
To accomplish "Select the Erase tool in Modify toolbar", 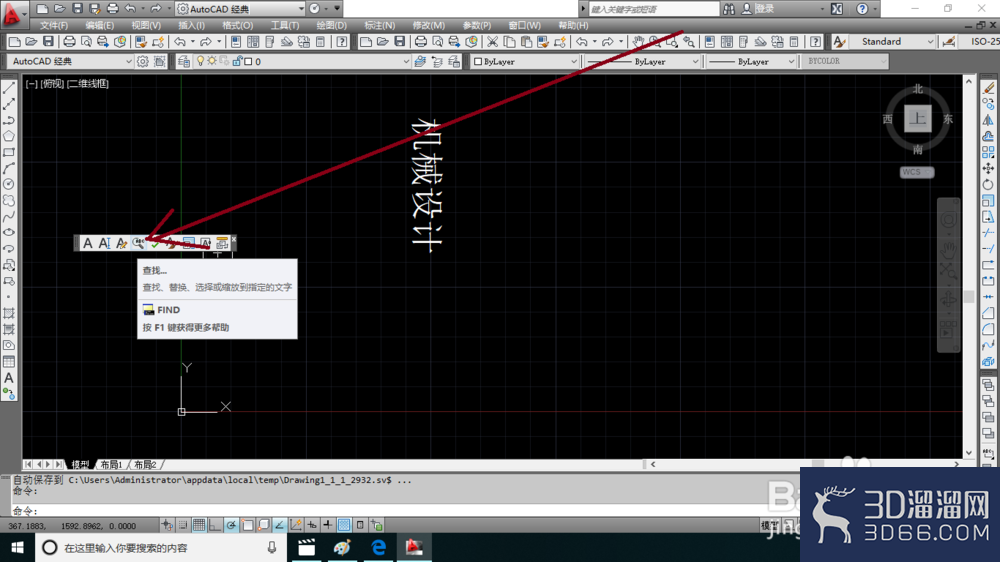I will tap(988, 88).
